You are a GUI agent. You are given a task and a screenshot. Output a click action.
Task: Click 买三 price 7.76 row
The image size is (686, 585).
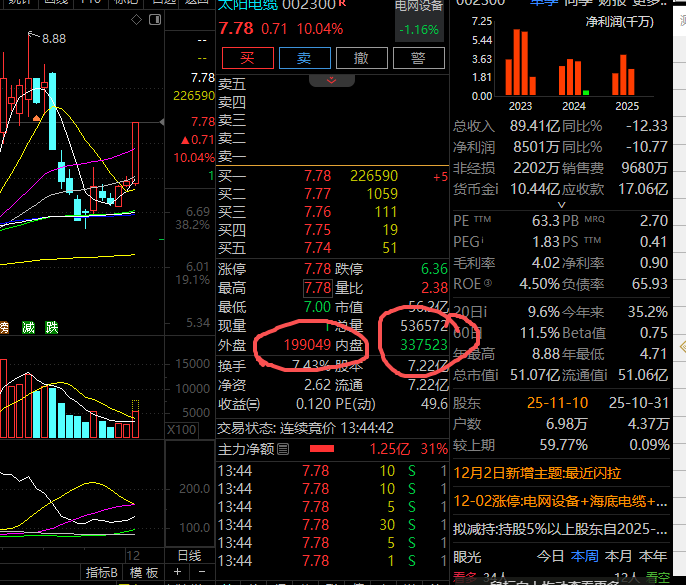coord(332,212)
